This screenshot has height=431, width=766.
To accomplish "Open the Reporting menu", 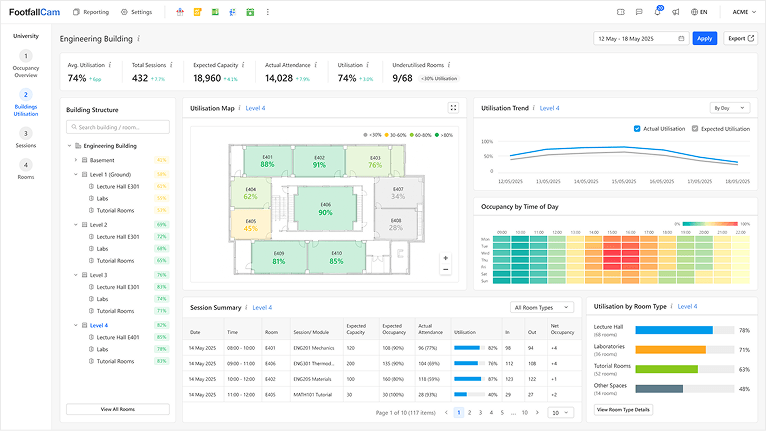I will (91, 12).
